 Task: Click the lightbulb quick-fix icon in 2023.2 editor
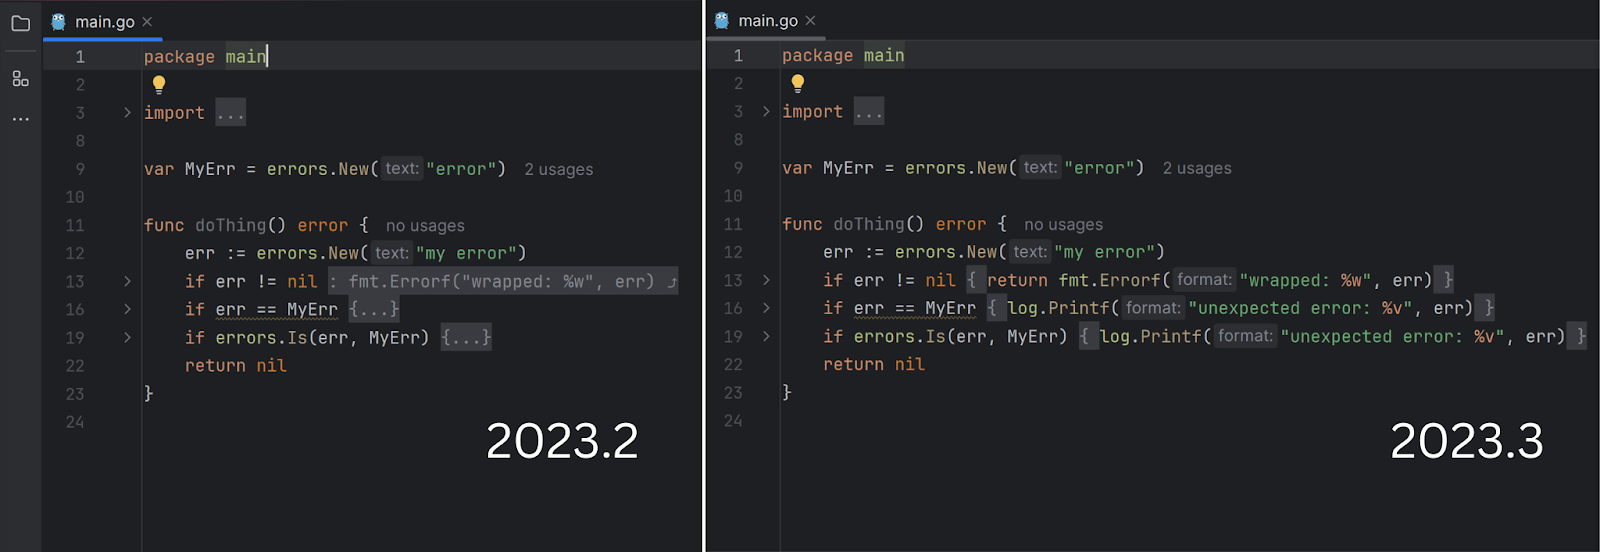coord(159,85)
